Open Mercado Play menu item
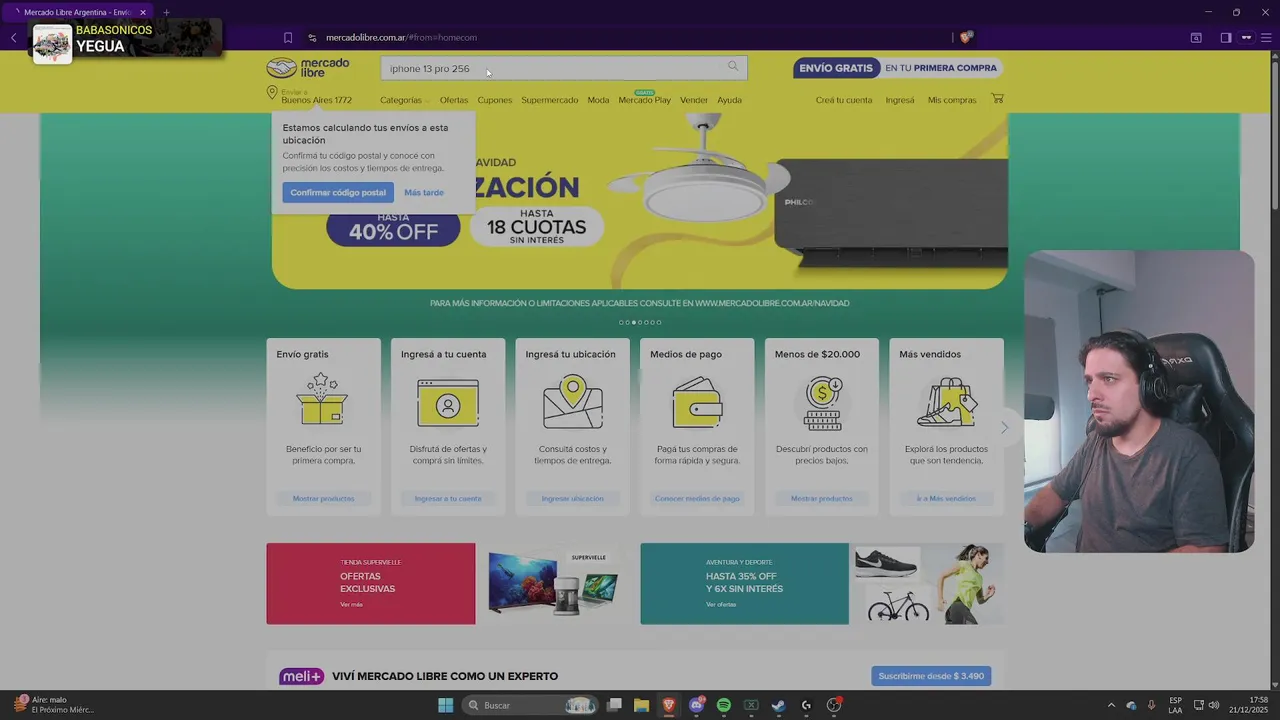The image size is (1280, 720). pyautogui.click(x=644, y=100)
